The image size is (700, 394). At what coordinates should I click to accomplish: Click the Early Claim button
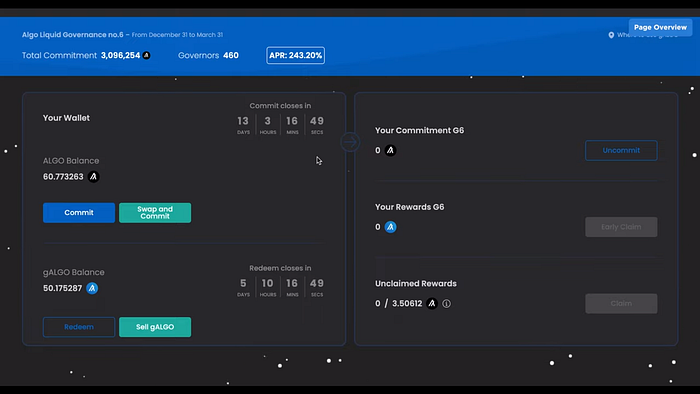point(621,227)
